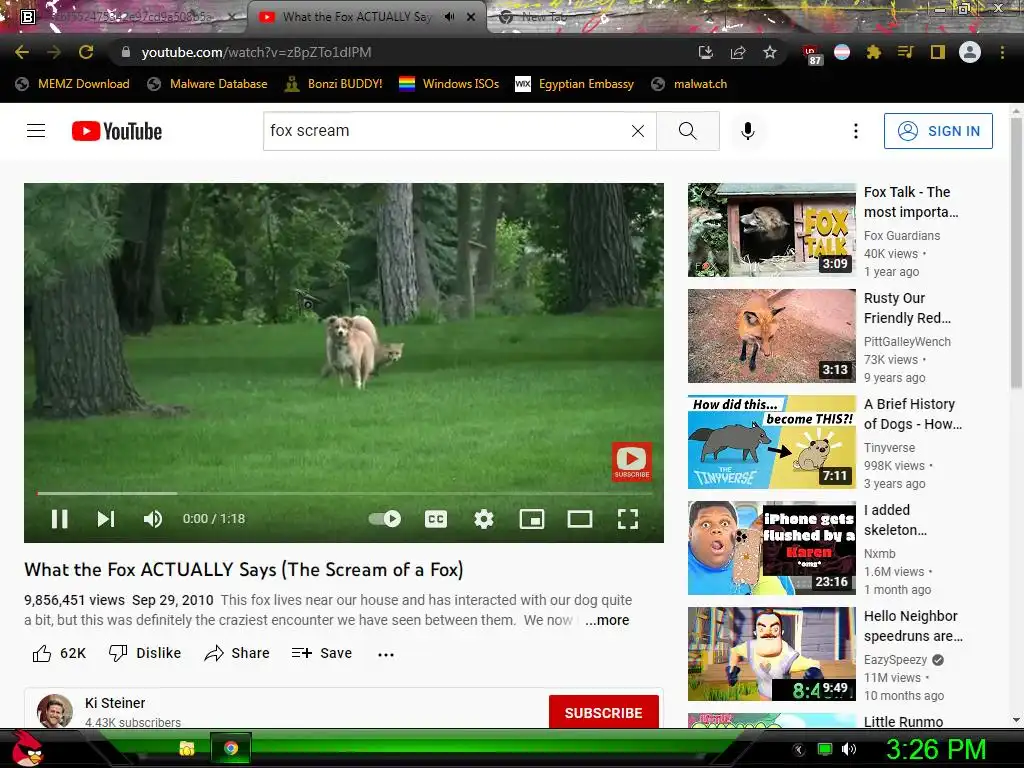Image resolution: width=1024 pixels, height=768 pixels.
Task: Open video settings gear
Action: click(484, 519)
